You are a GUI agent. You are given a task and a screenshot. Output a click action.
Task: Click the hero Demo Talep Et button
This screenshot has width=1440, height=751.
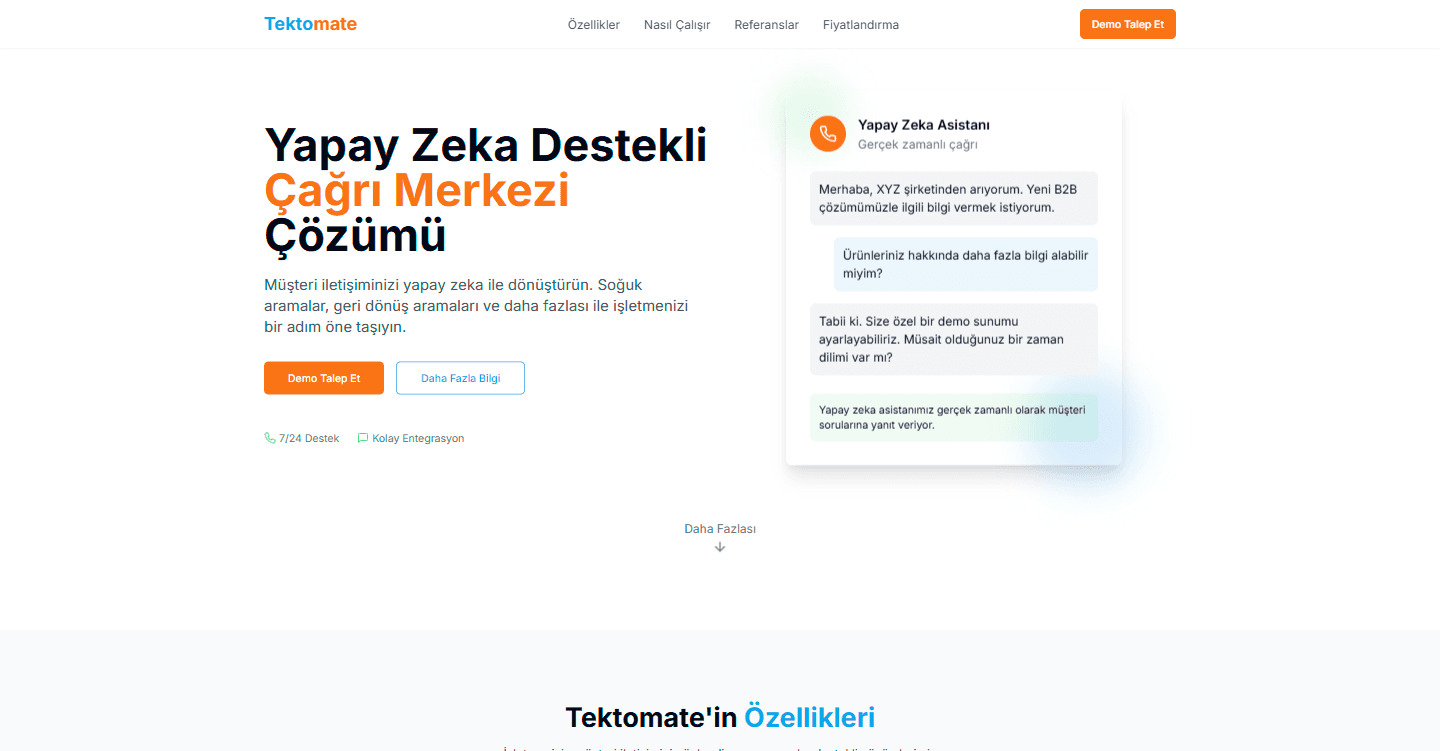tap(324, 378)
